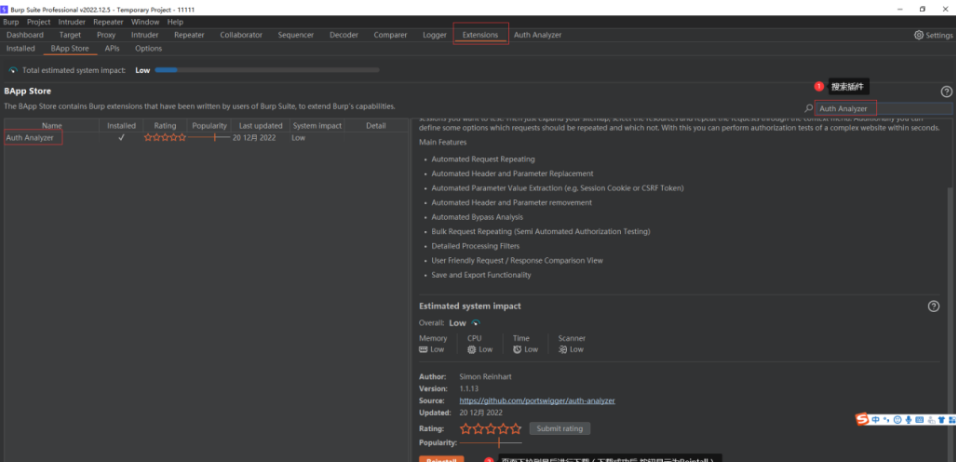Click the total system impact progress bar
This screenshot has width=956, height=462.
click(267, 70)
